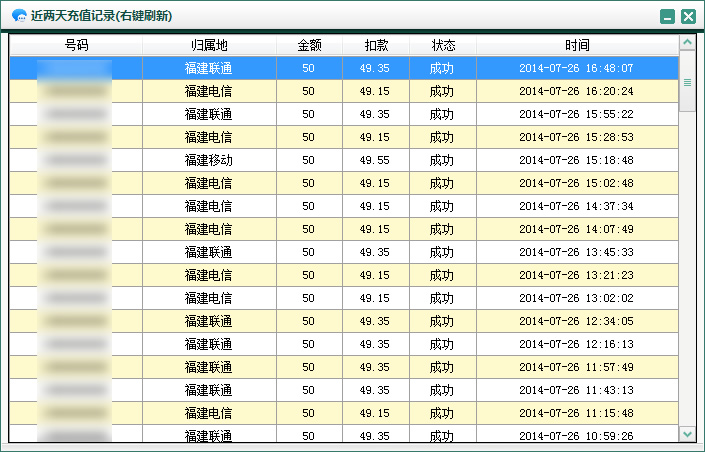
Task: Select the record at 12:34:05
Action: (344, 321)
